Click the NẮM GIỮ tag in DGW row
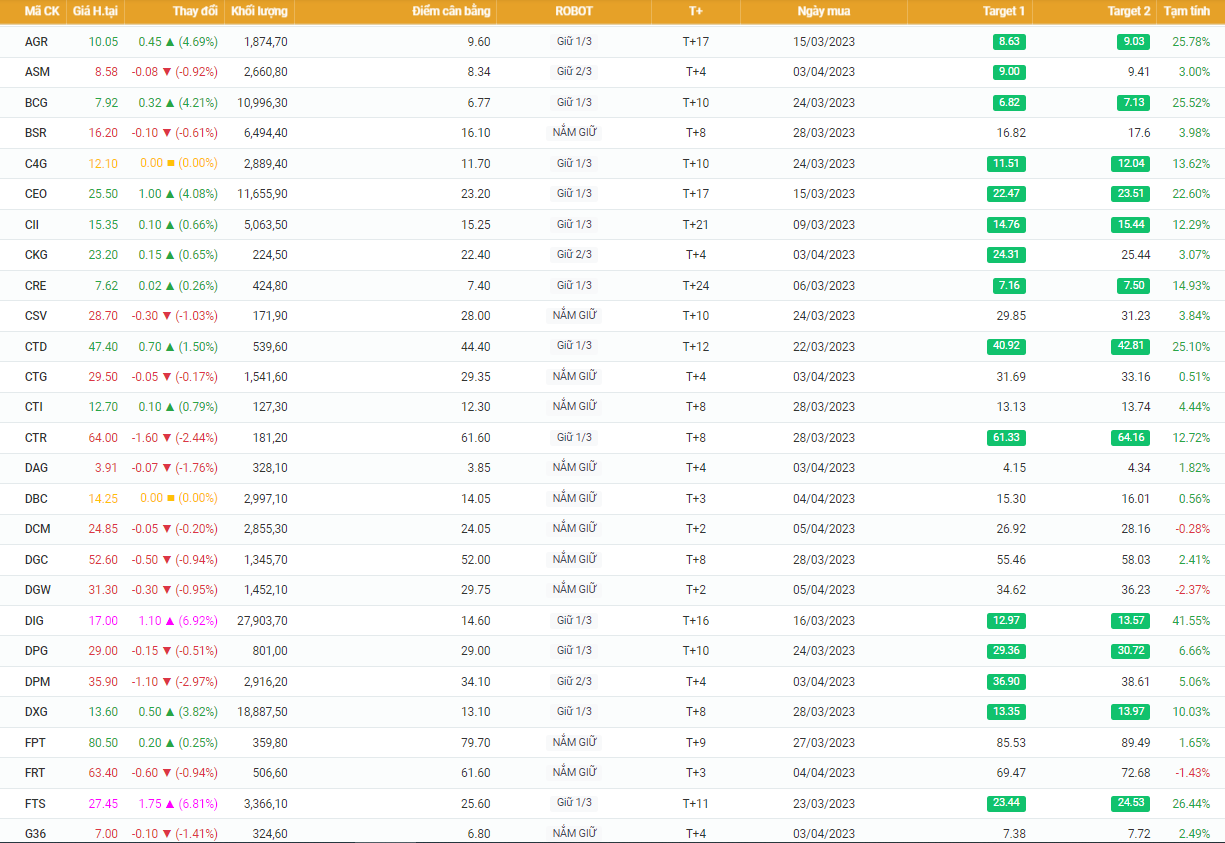Image resolution: width=1225 pixels, height=843 pixels. (x=574, y=589)
